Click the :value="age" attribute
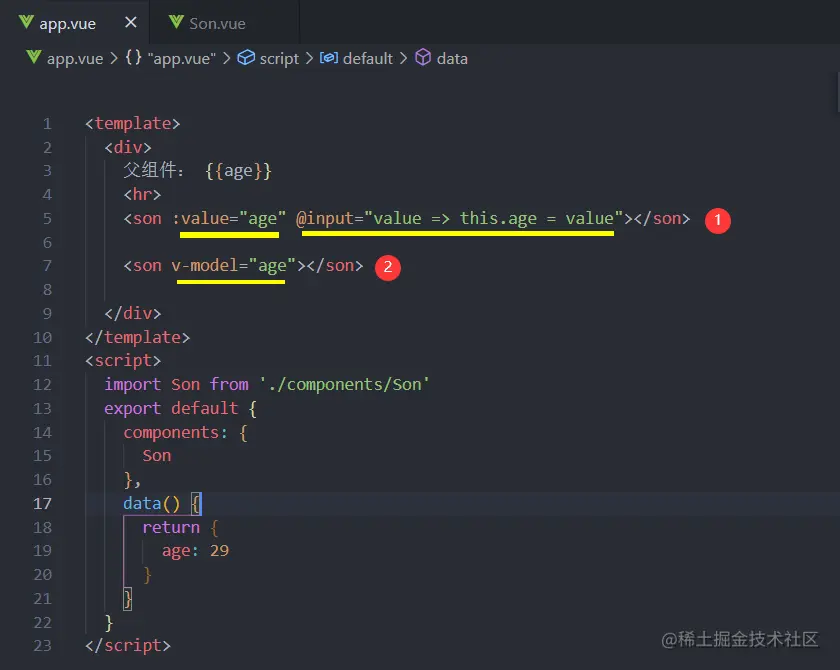This screenshot has height=670, width=840. pos(229,219)
